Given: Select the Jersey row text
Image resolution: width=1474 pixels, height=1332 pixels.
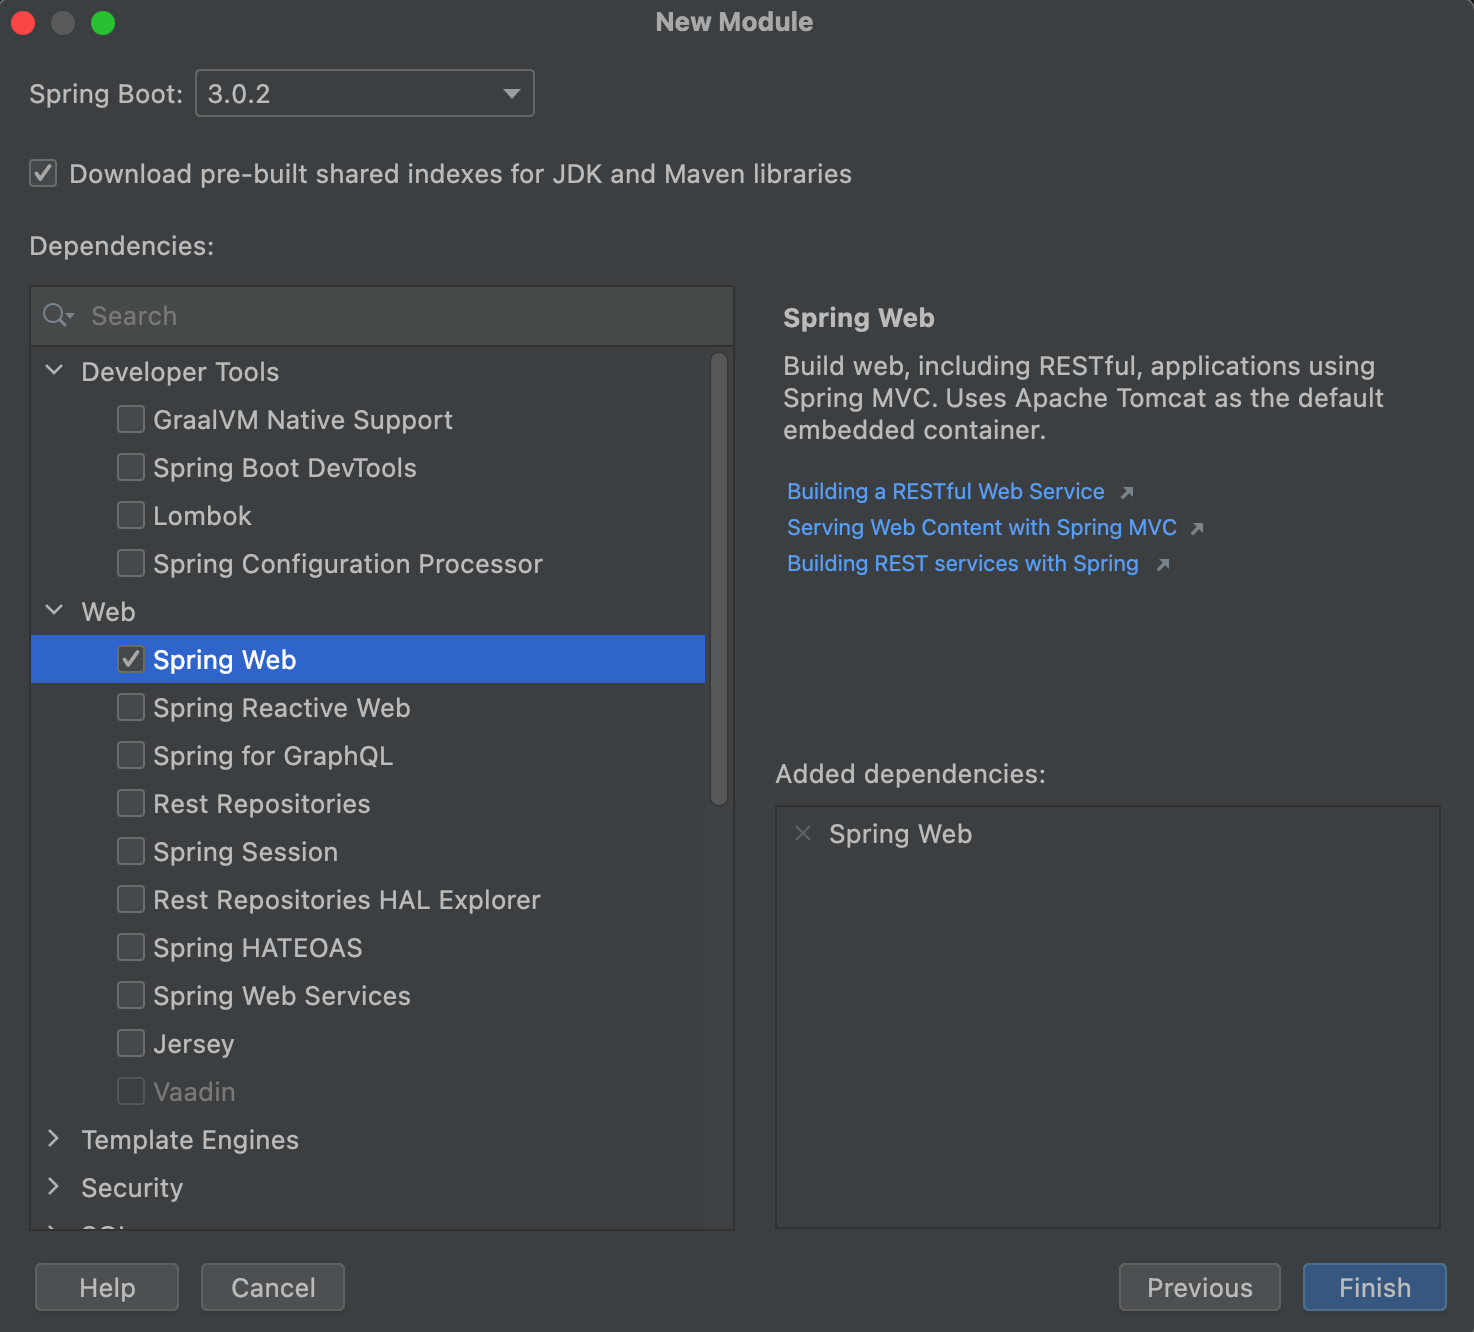Looking at the screenshot, I should click(194, 1044).
